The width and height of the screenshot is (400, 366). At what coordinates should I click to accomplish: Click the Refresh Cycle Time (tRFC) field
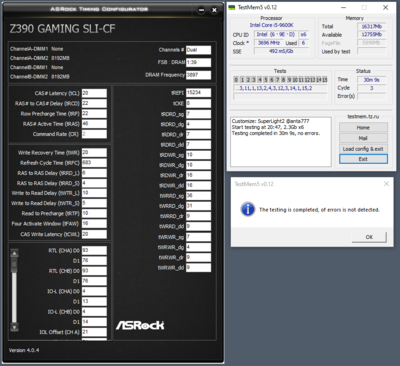(94, 163)
